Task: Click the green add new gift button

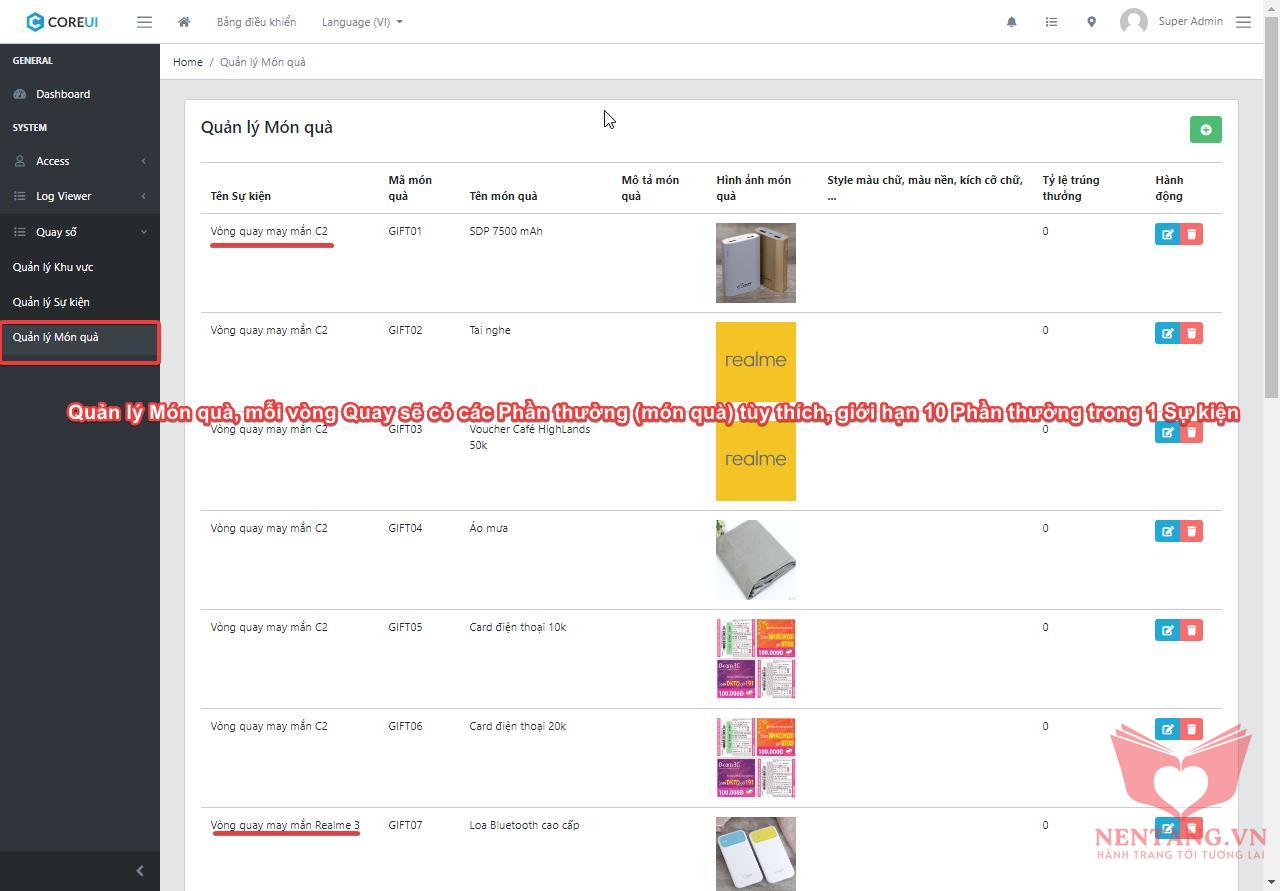Action: click(1205, 130)
